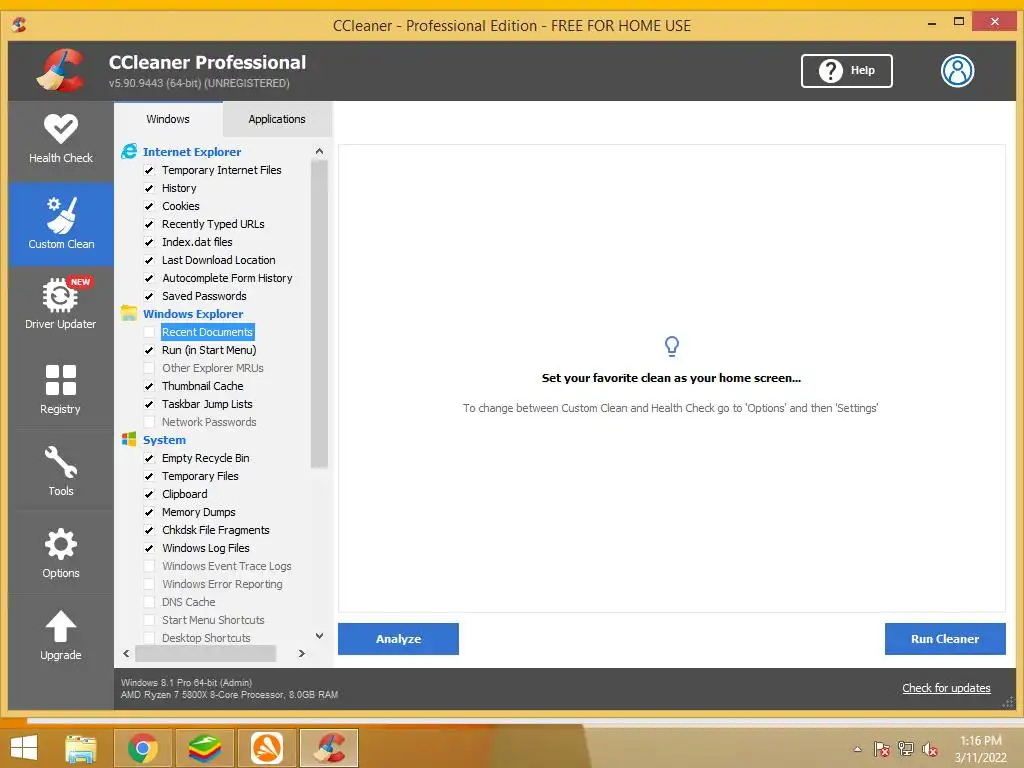
Task: Uncheck the Cookies checkbox
Action: (x=149, y=206)
